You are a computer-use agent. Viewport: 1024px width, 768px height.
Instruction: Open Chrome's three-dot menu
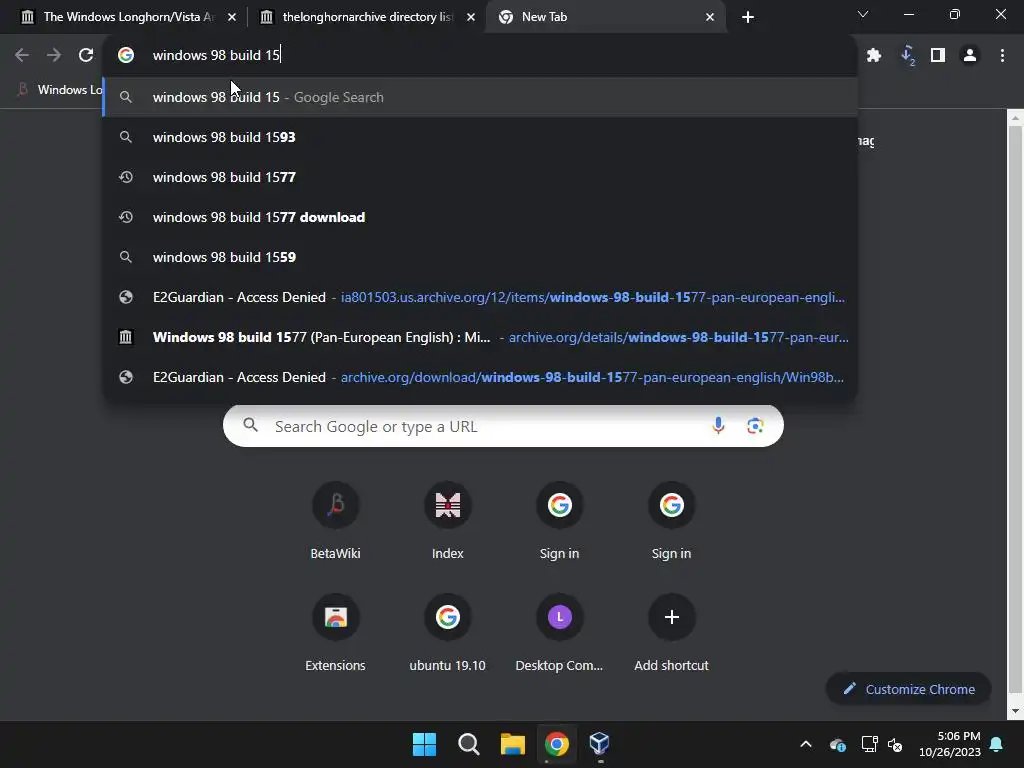[1002, 56]
